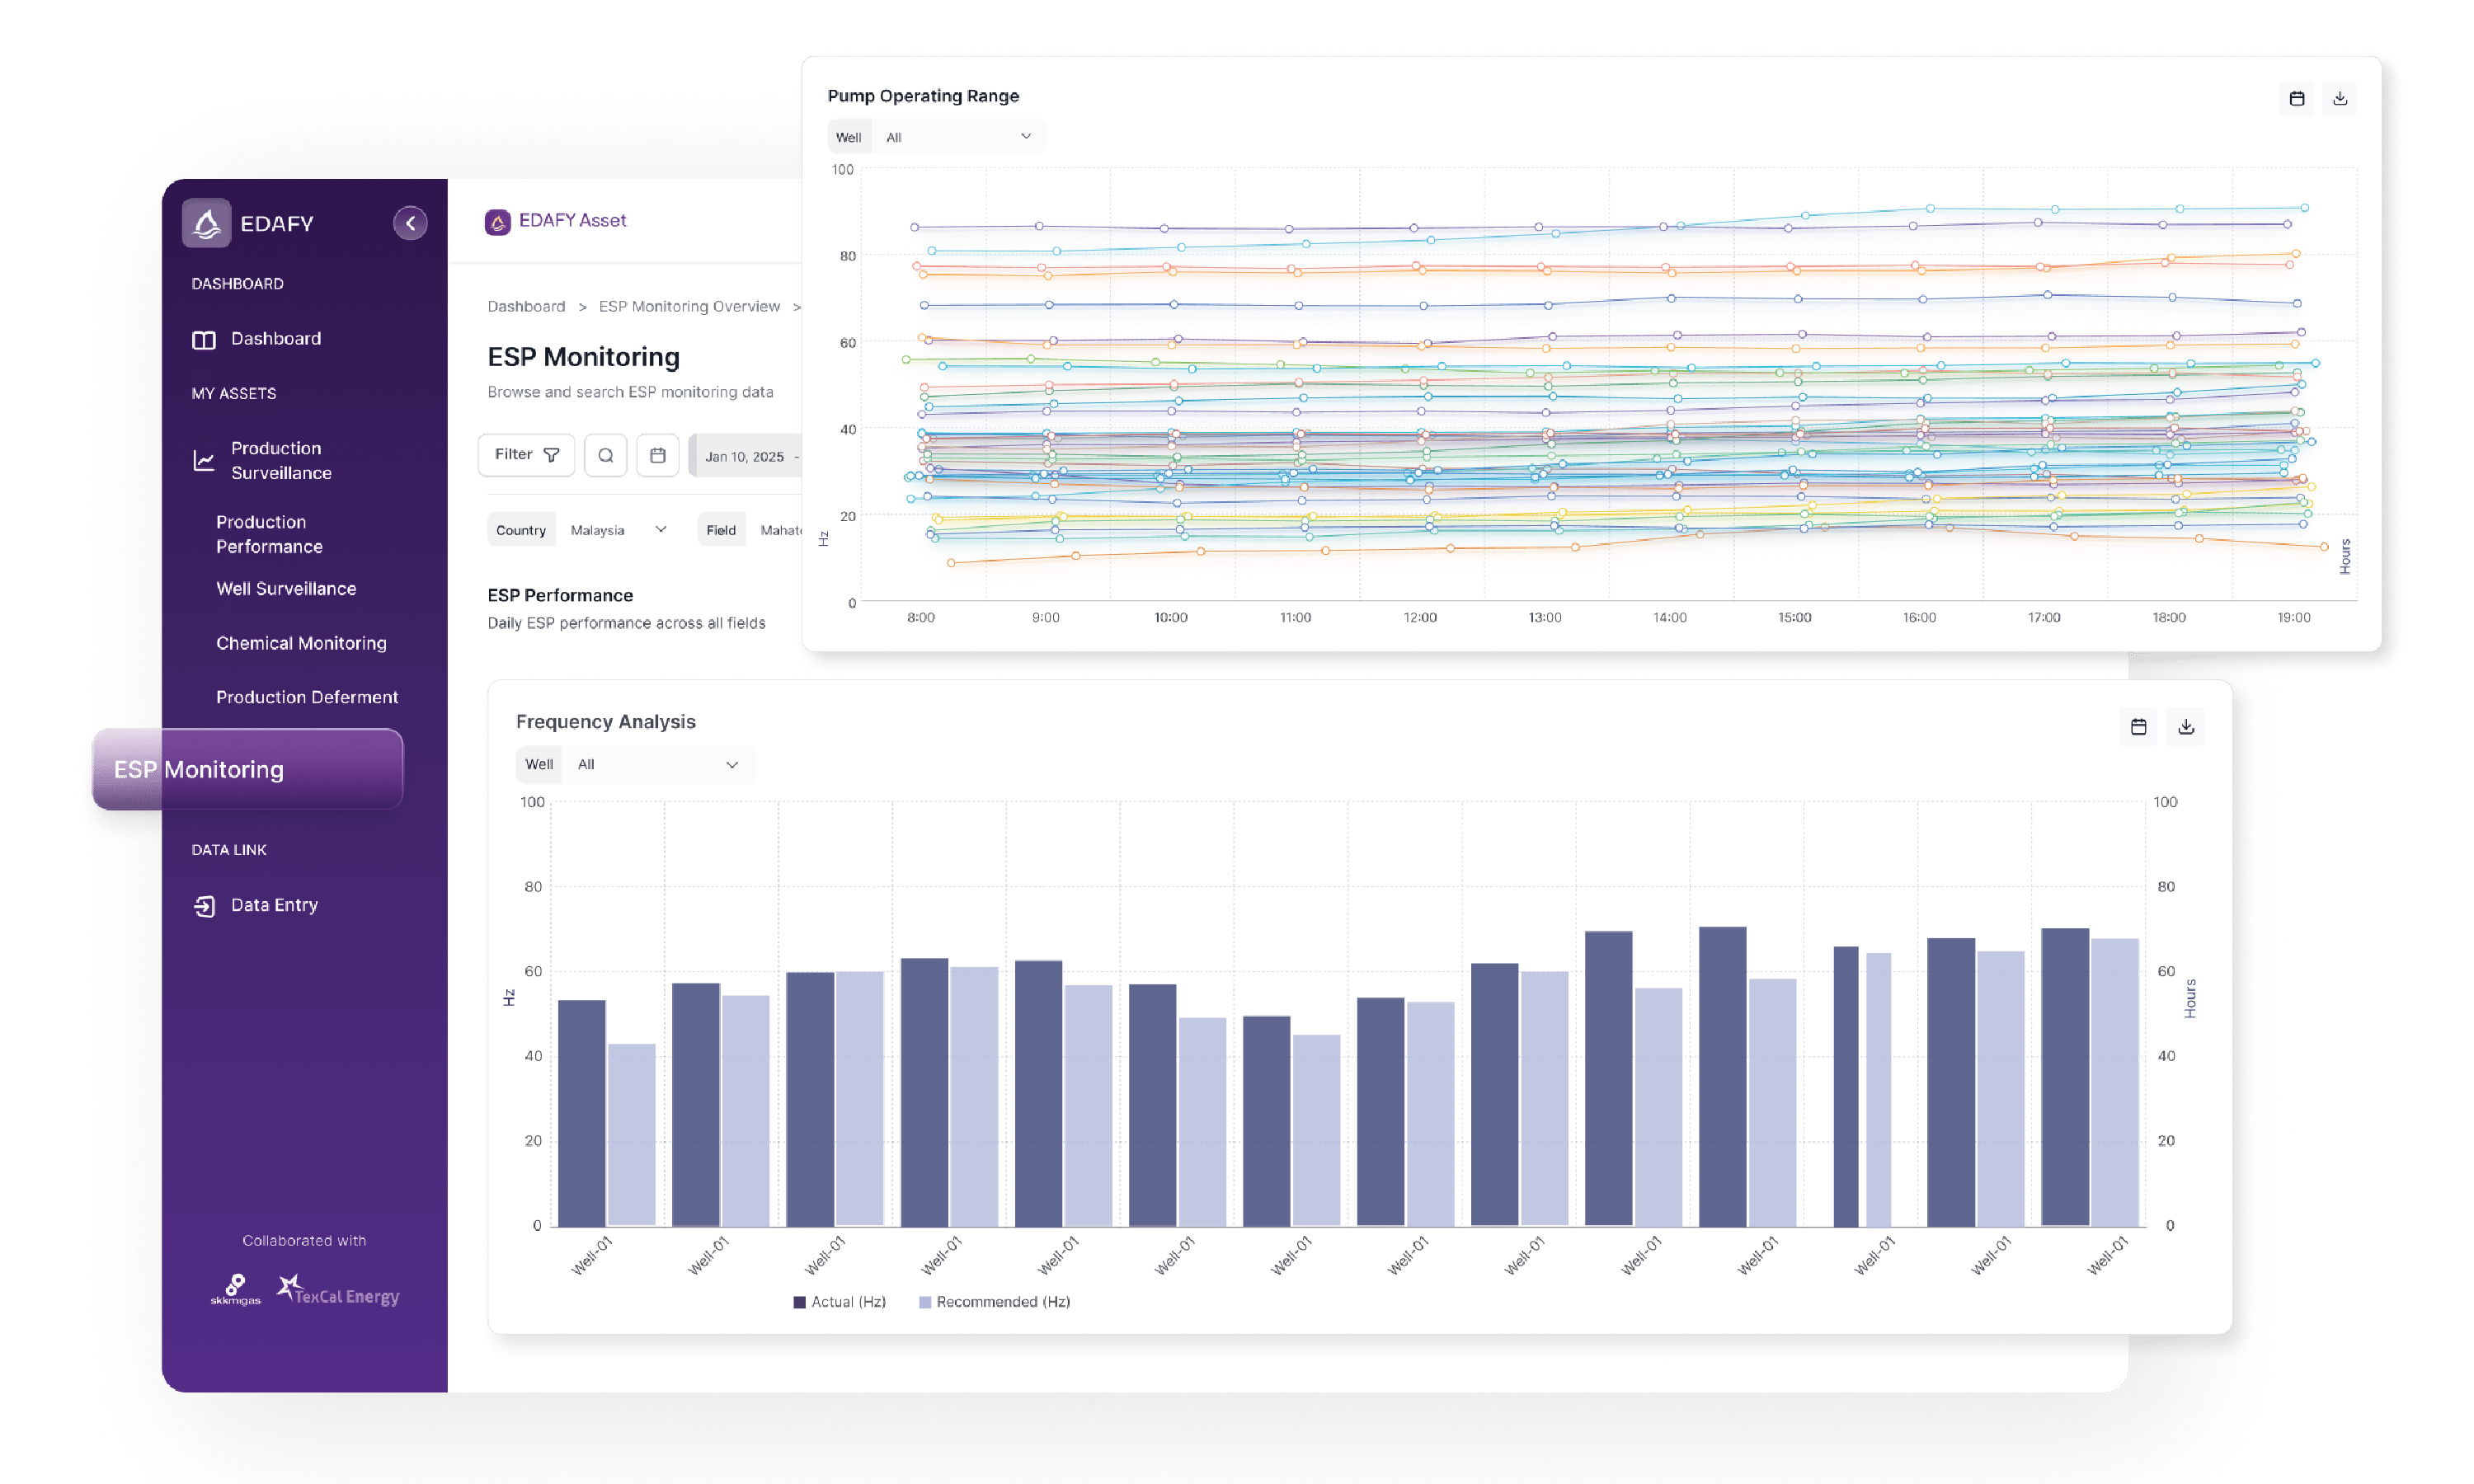Screen dimensions: 2474x1484
Task: Click the EDAFY logo in the sidebar
Action: pos(207,222)
